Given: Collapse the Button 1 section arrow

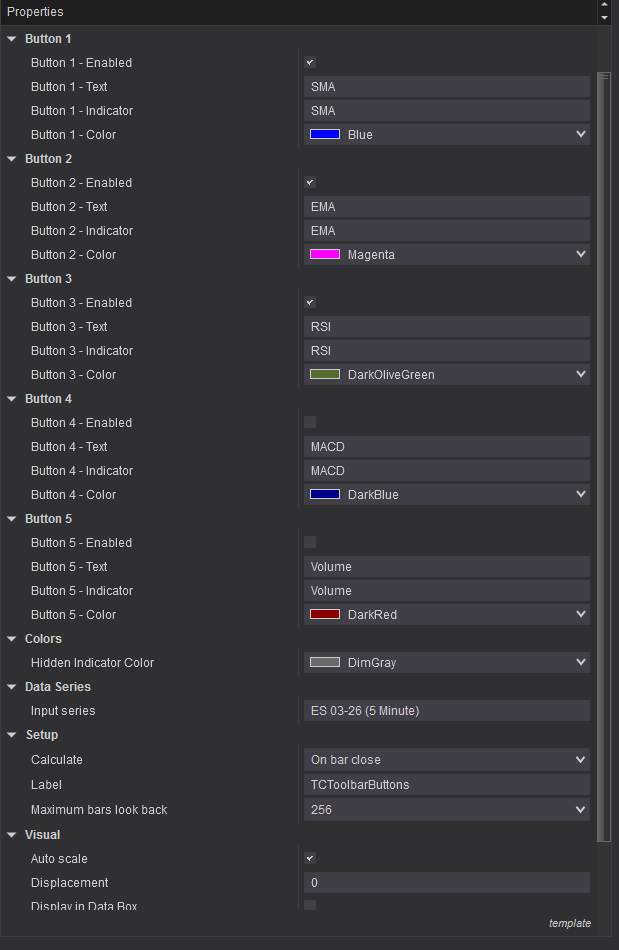Looking at the screenshot, I should [12, 39].
